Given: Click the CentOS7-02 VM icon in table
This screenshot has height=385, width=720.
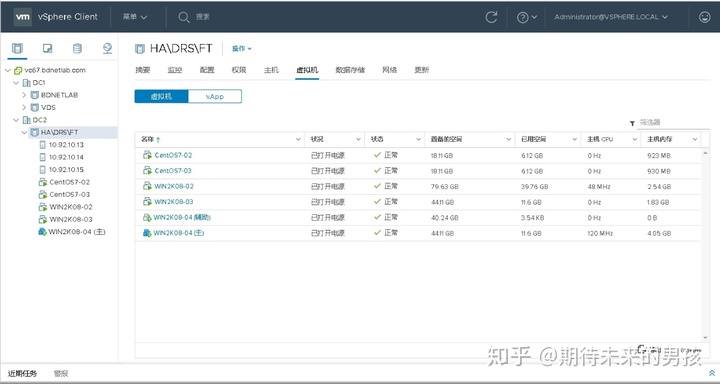Looking at the screenshot, I should coord(147,155).
